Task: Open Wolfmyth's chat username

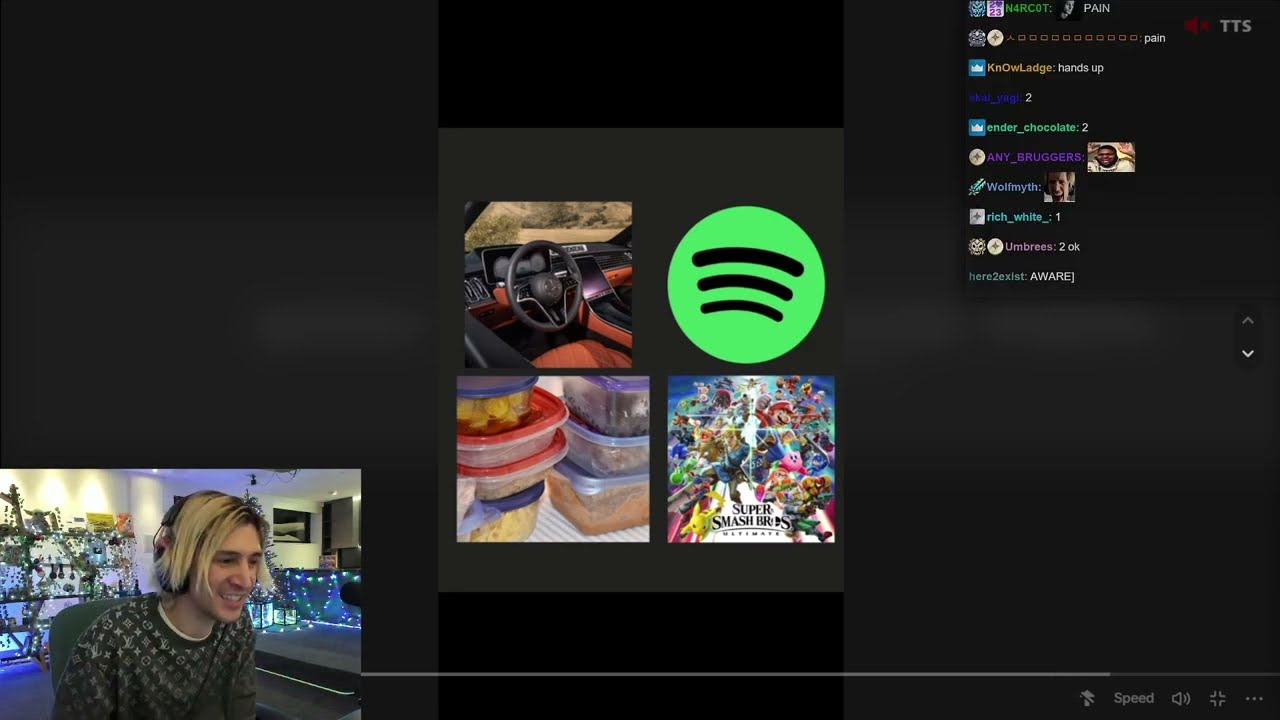Action: (x=1014, y=187)
